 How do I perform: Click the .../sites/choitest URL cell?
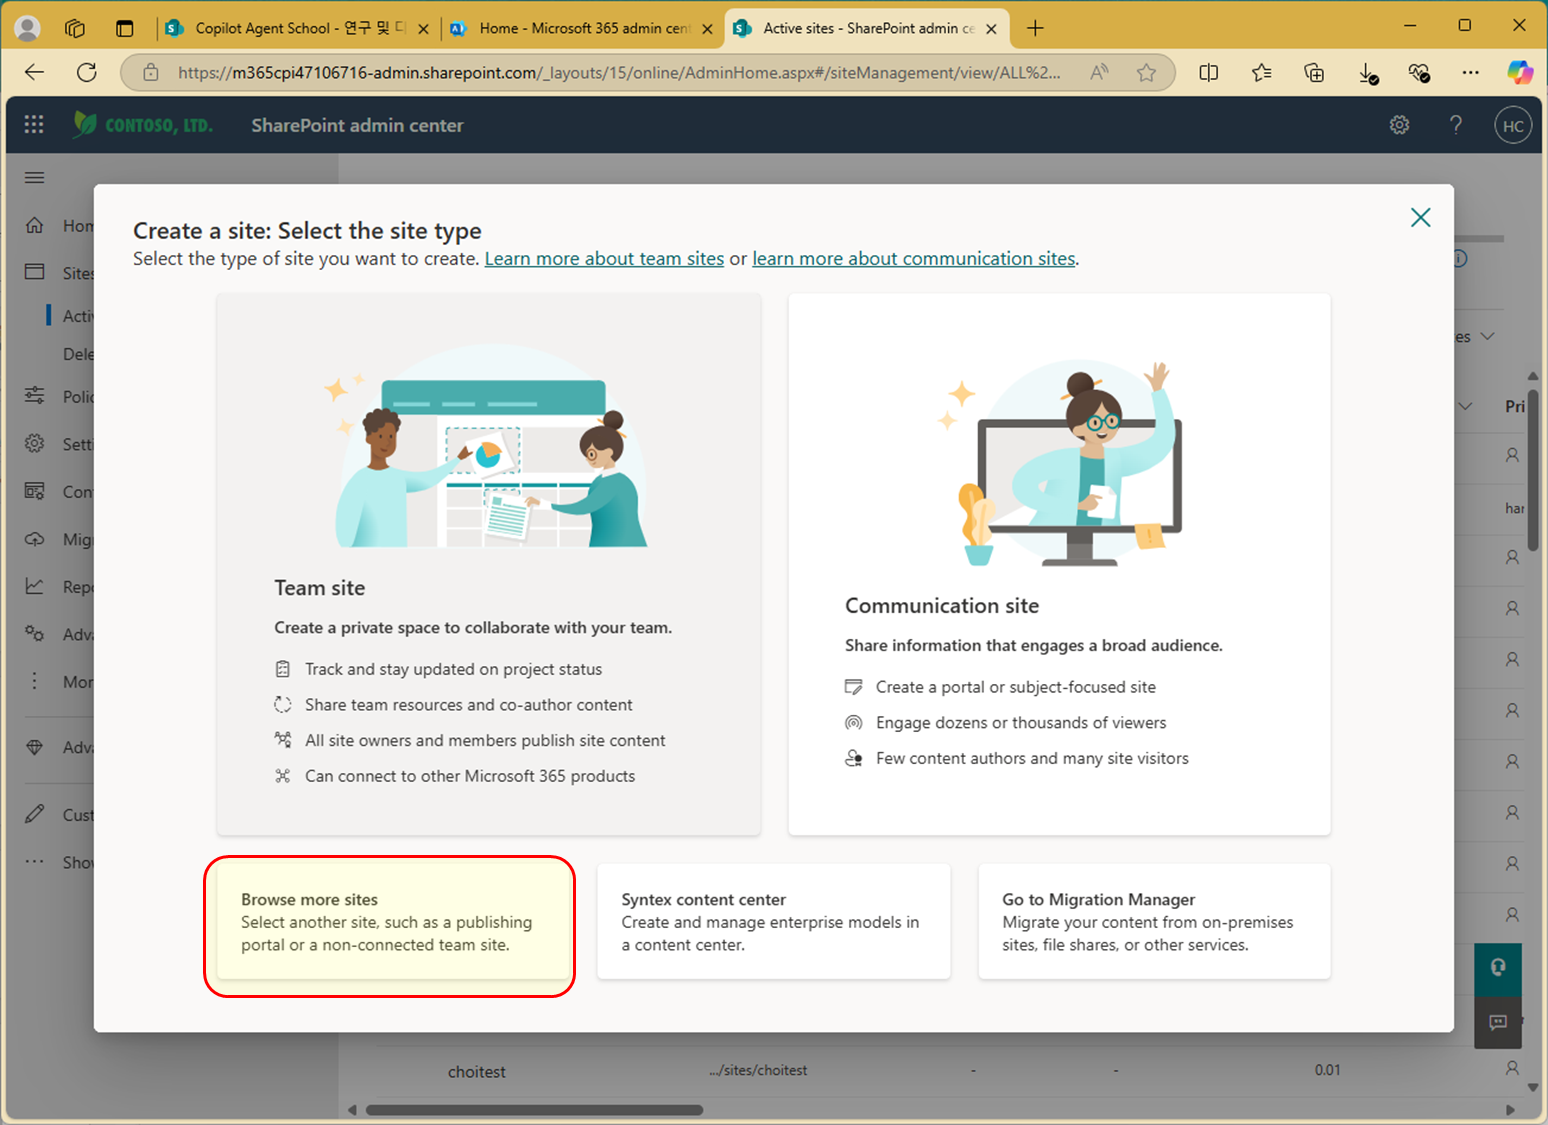pyautogui.click(x=758, y=1070)
